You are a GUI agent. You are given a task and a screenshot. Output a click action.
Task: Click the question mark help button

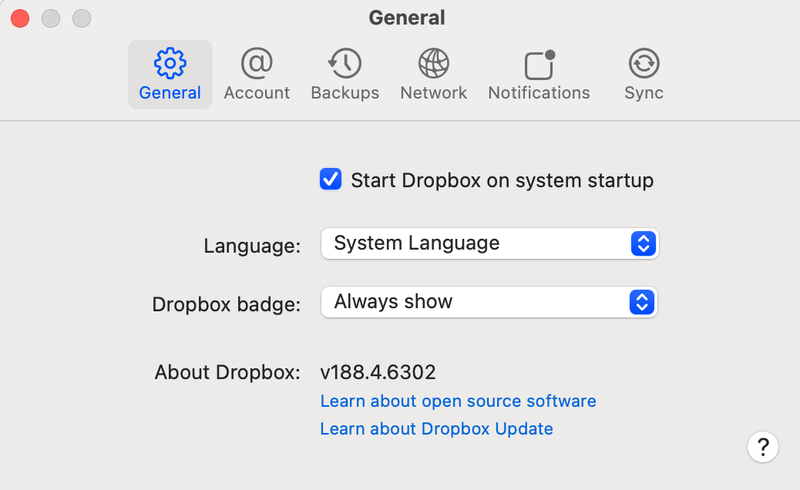click(x=763, y=447)
